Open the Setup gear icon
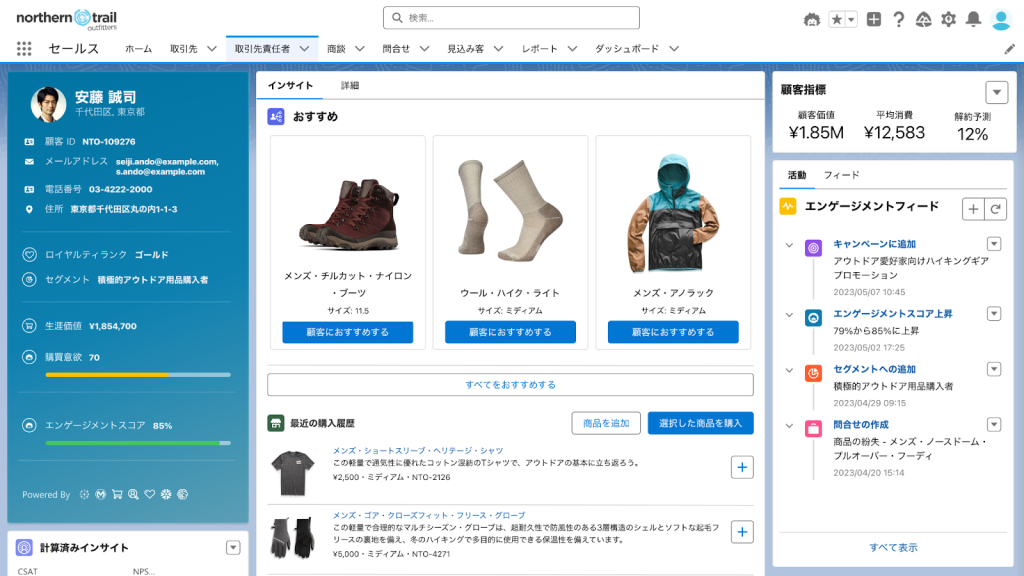 click(948, 19)
